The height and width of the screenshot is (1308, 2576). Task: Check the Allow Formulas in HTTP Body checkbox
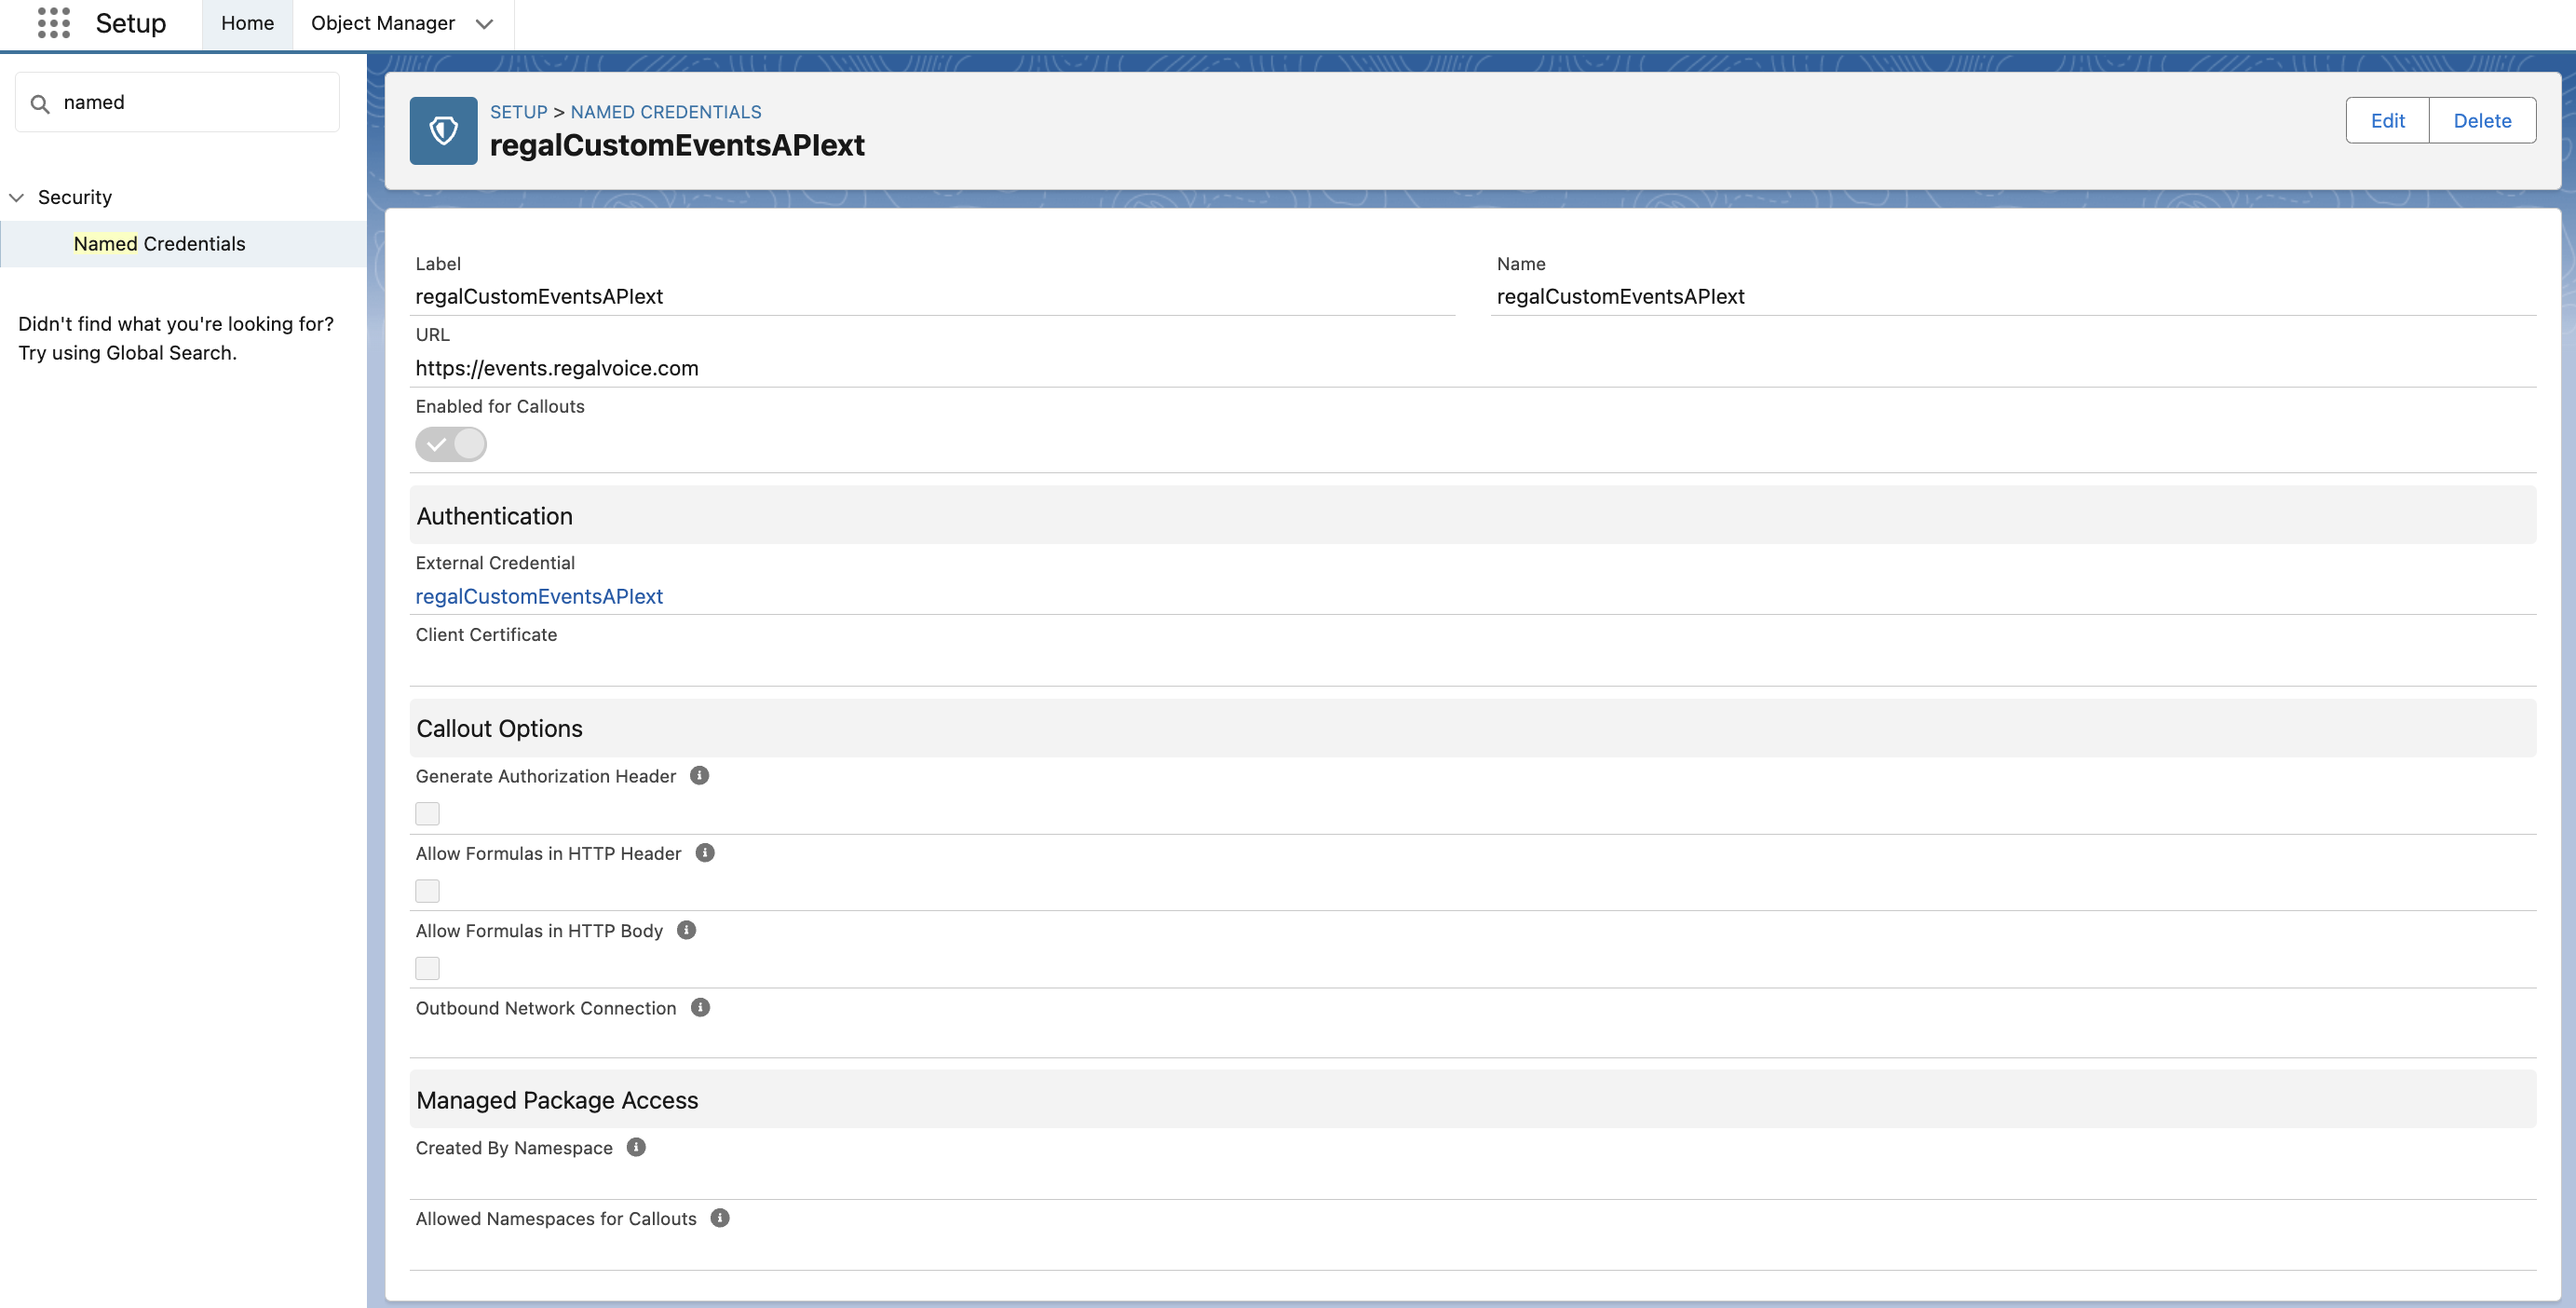click(427, 967)
